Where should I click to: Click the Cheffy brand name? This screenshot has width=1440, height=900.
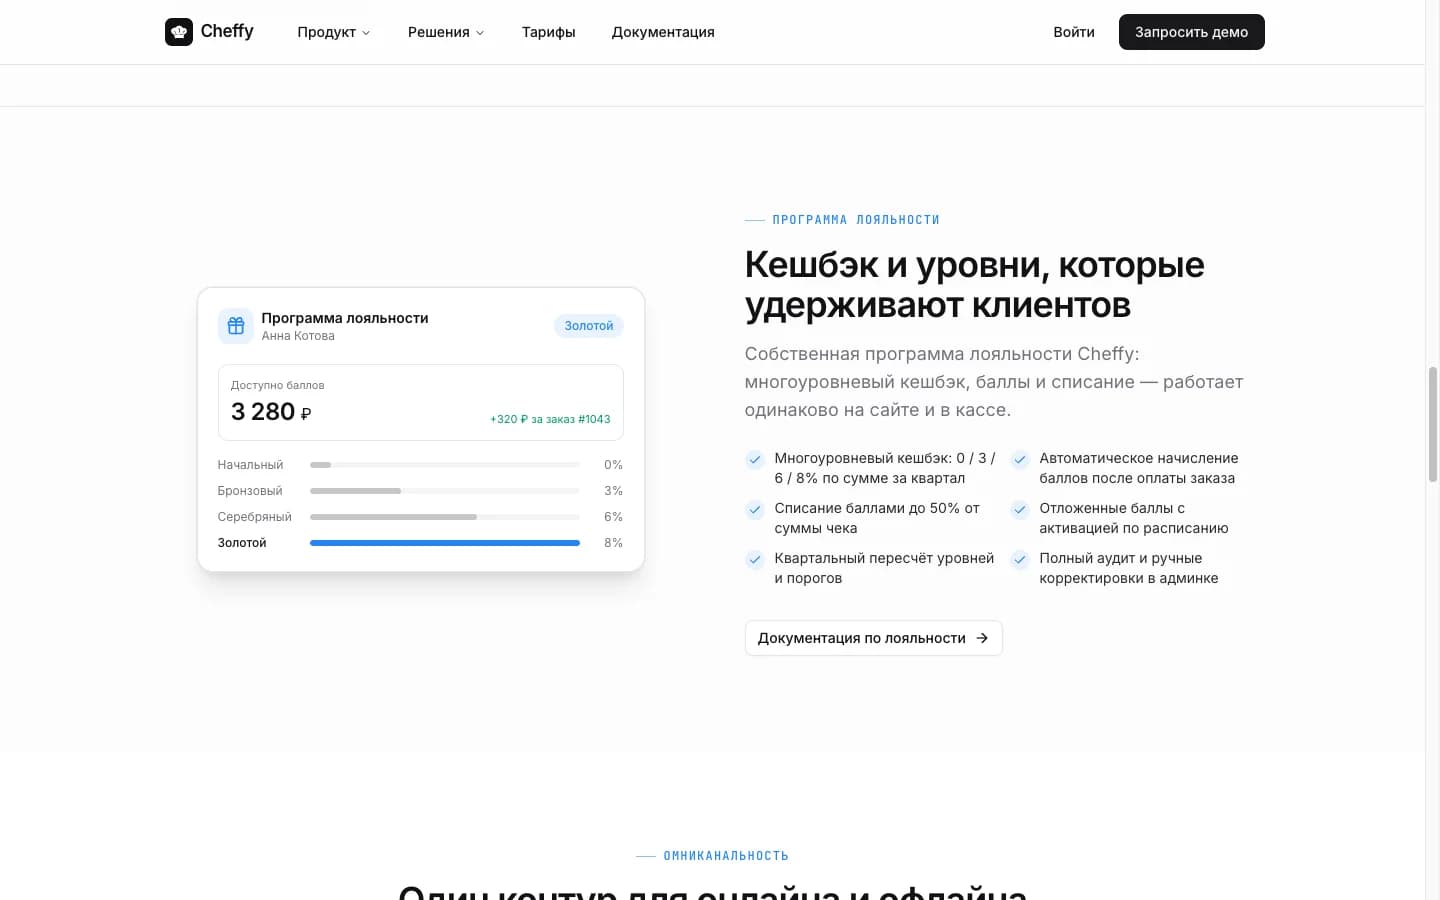coord(227,31)
